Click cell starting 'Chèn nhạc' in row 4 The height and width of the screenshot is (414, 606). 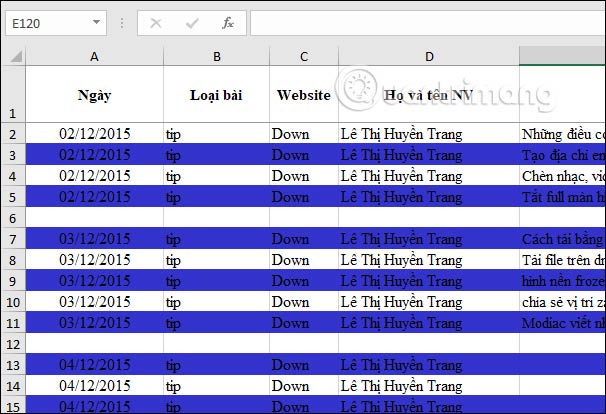(x=563, y=175)
